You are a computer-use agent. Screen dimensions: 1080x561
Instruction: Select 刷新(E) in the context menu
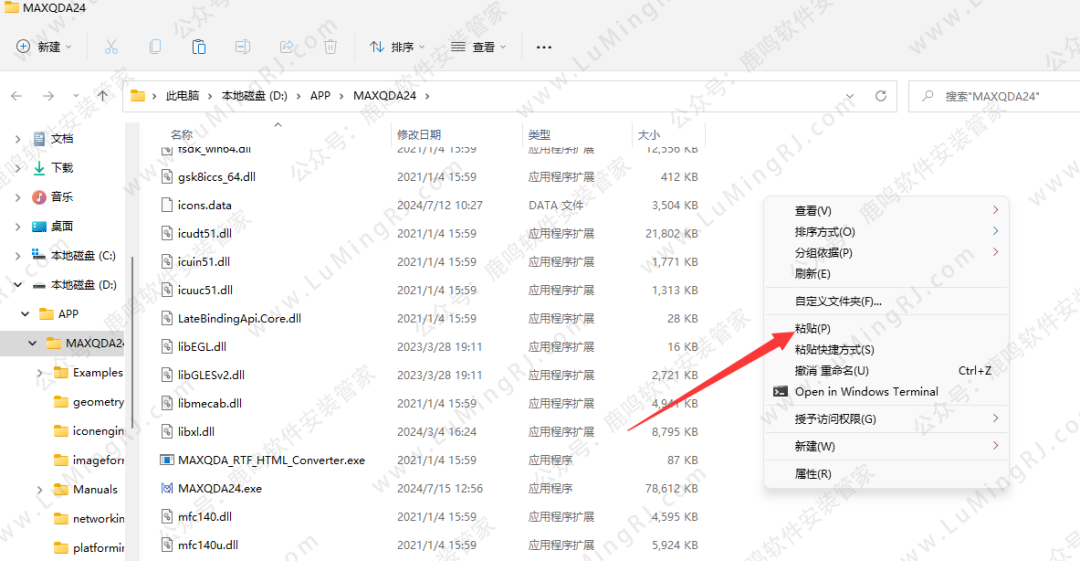tap(812, 273)
